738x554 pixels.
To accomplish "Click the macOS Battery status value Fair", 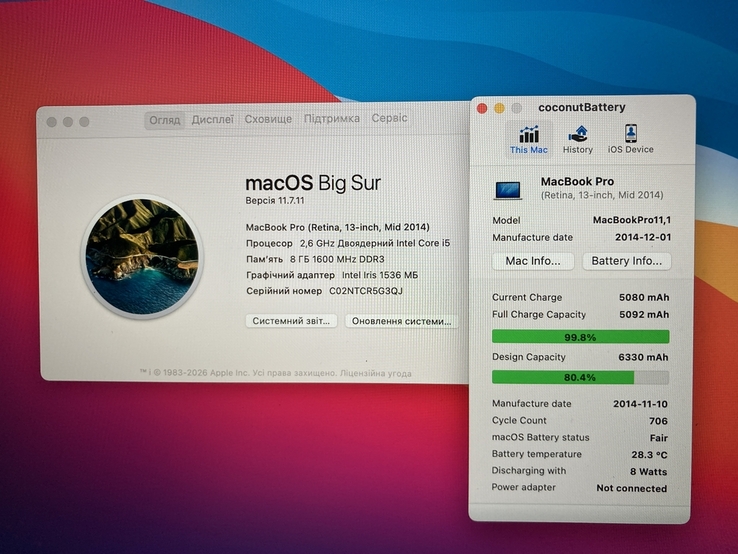I will (658, 438).
